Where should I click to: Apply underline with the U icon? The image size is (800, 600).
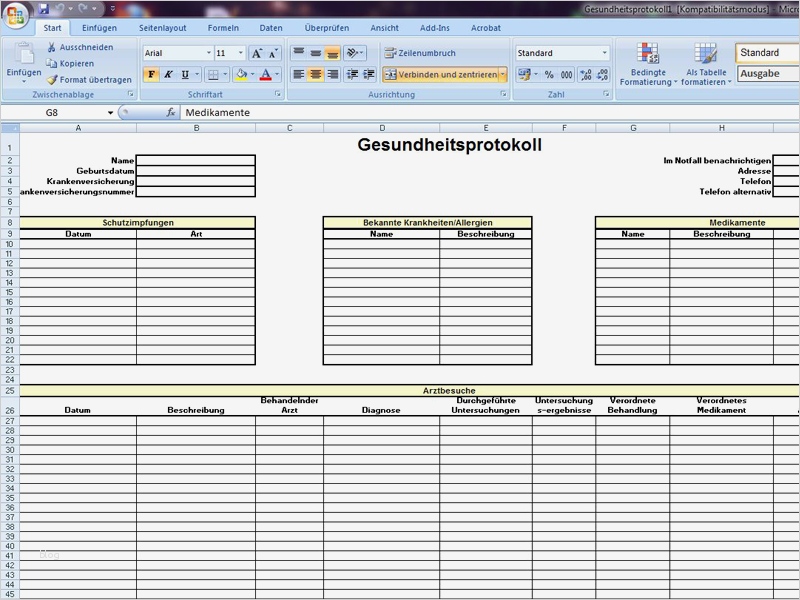[183, 73]
